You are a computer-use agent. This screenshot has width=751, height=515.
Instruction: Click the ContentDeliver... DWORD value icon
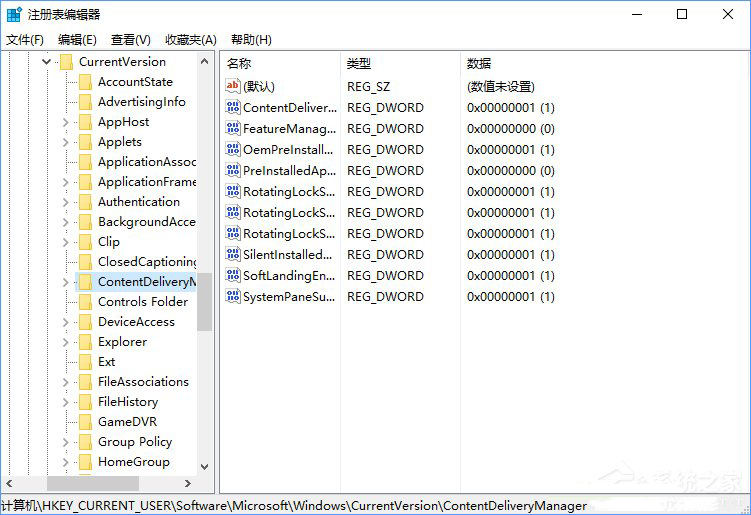[x=233, y=107]
